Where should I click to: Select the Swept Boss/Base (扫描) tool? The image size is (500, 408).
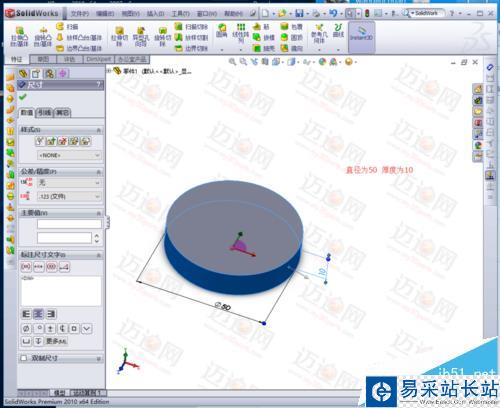pos(68,27)
